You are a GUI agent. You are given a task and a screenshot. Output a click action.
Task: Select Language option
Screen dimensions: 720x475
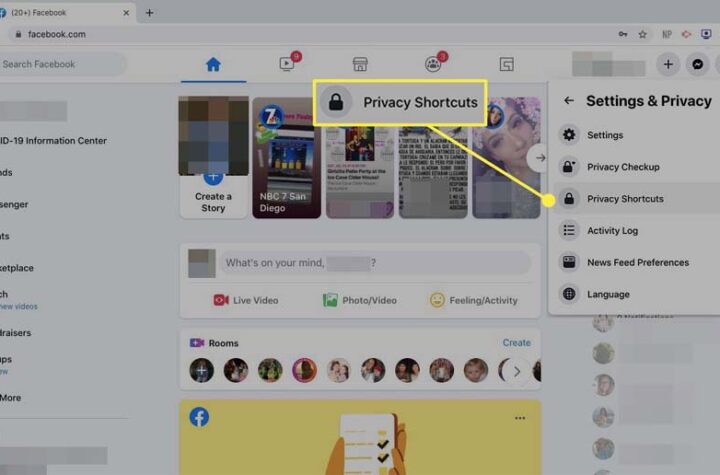pyautogui.click(x=608, y=295)
